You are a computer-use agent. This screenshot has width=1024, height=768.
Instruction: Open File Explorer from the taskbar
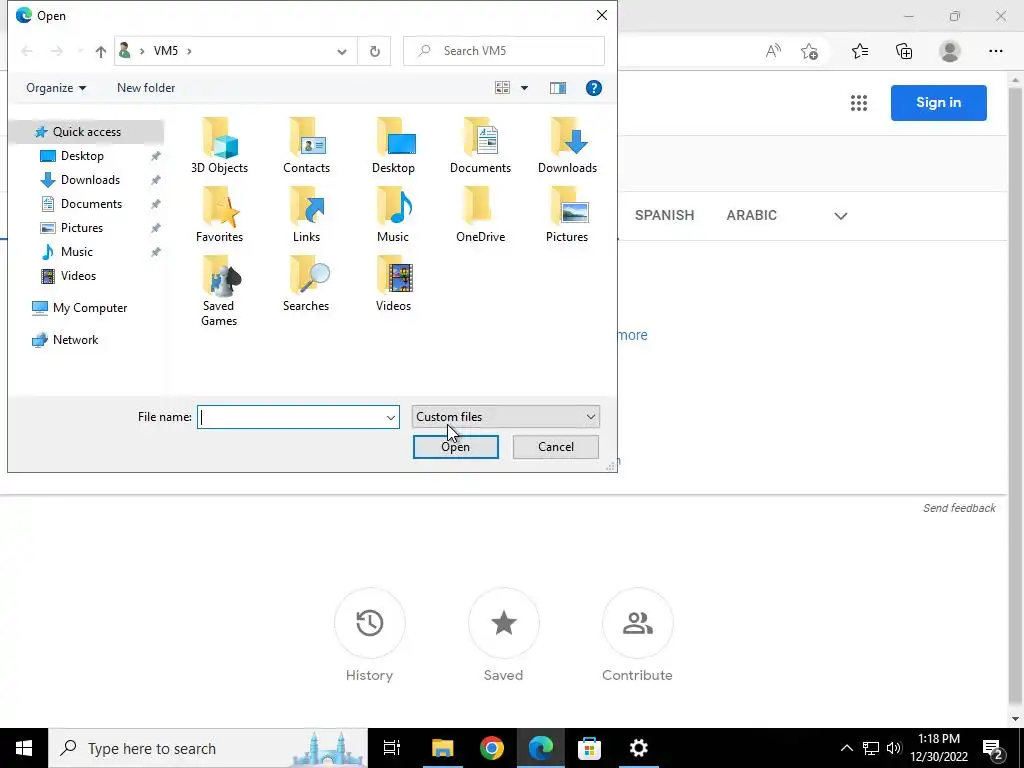tap(442, 748)
